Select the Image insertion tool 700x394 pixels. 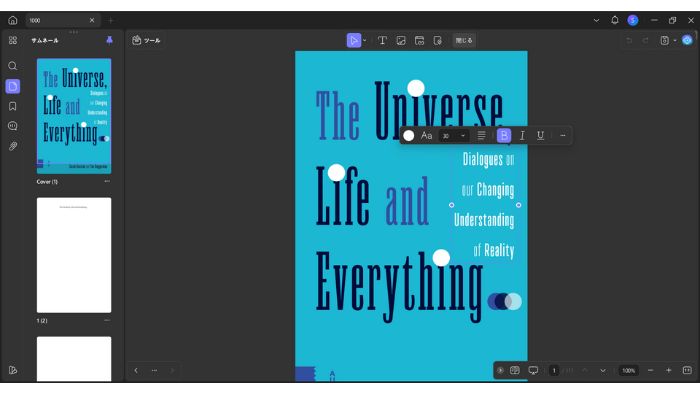[x=401, y=41]
